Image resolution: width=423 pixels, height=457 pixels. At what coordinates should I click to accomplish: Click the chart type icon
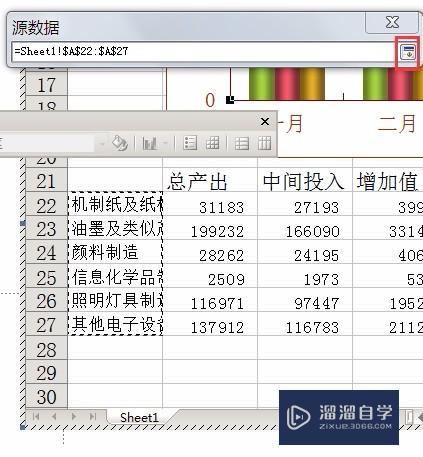(x=150, y=144)
